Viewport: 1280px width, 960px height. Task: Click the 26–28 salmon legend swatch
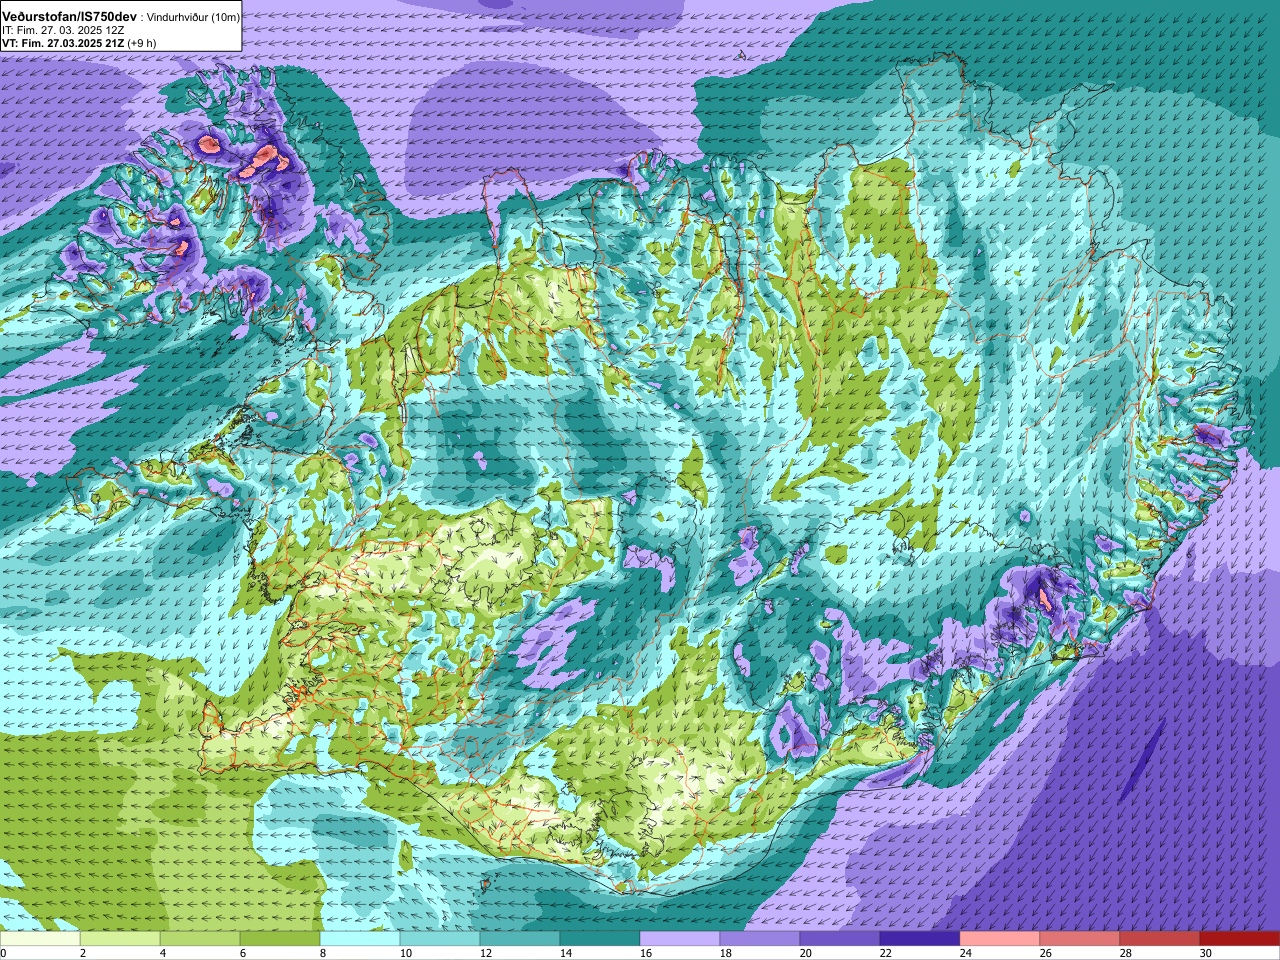click(1080, 939)
